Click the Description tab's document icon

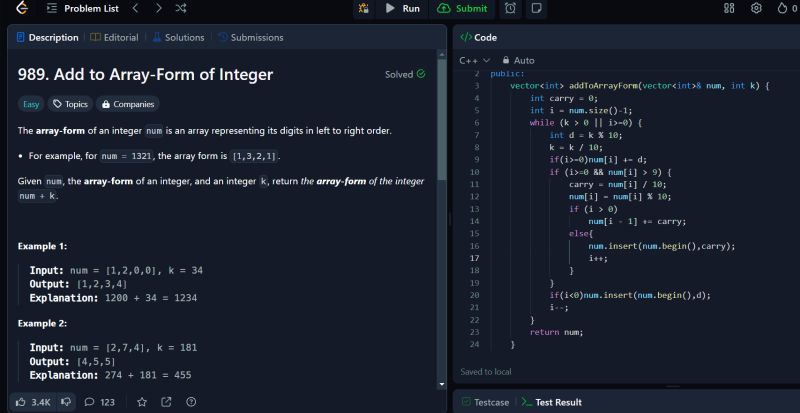20,37
